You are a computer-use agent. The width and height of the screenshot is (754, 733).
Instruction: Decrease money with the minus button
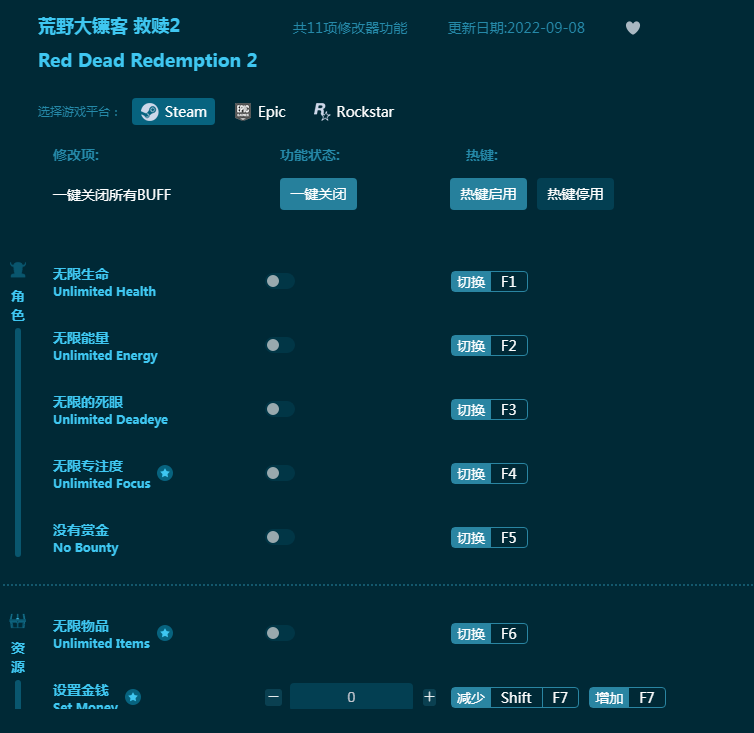click(x=274, y=697)
